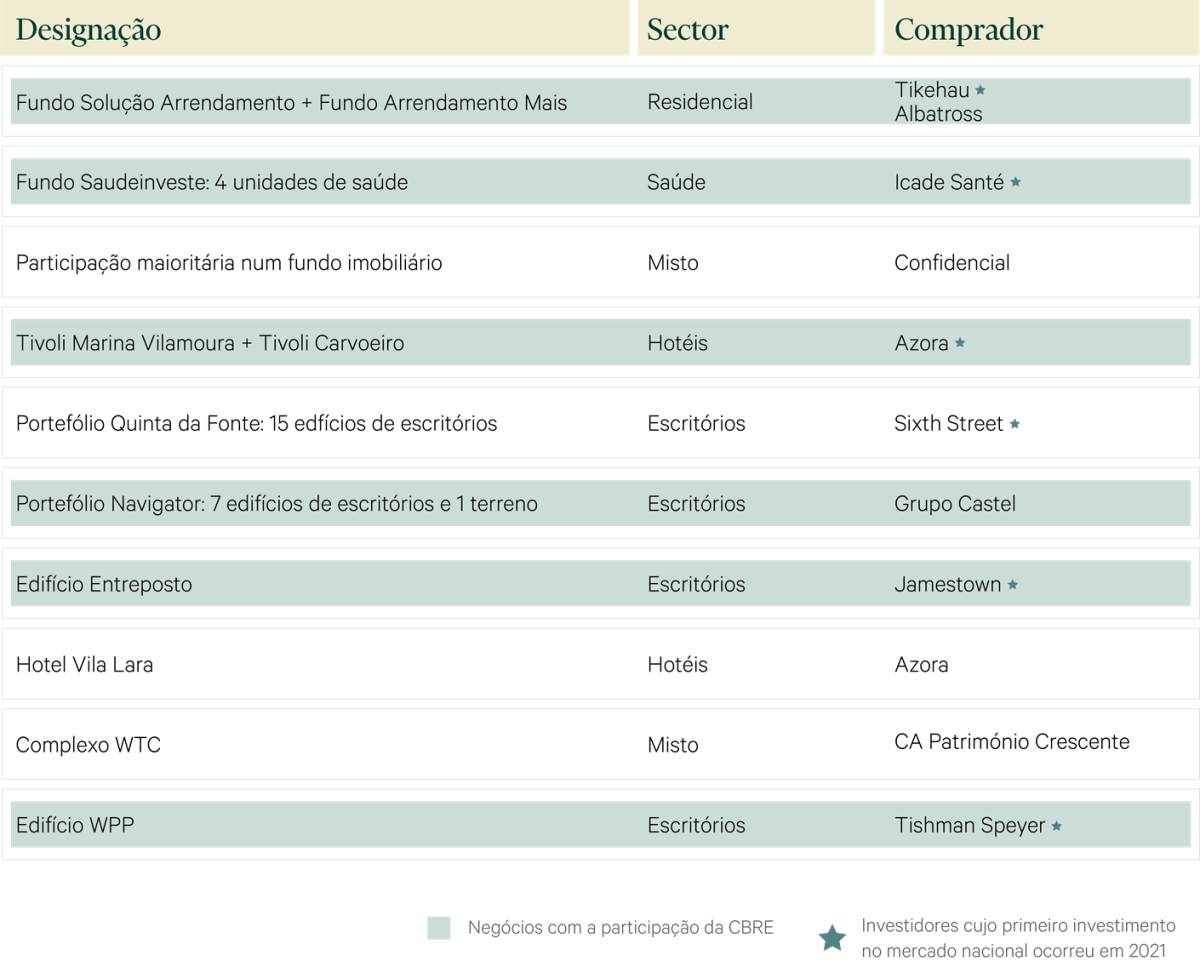Click Misto in the Participação maioritária row
1200x961 pixels.
(x=673, y=263)
